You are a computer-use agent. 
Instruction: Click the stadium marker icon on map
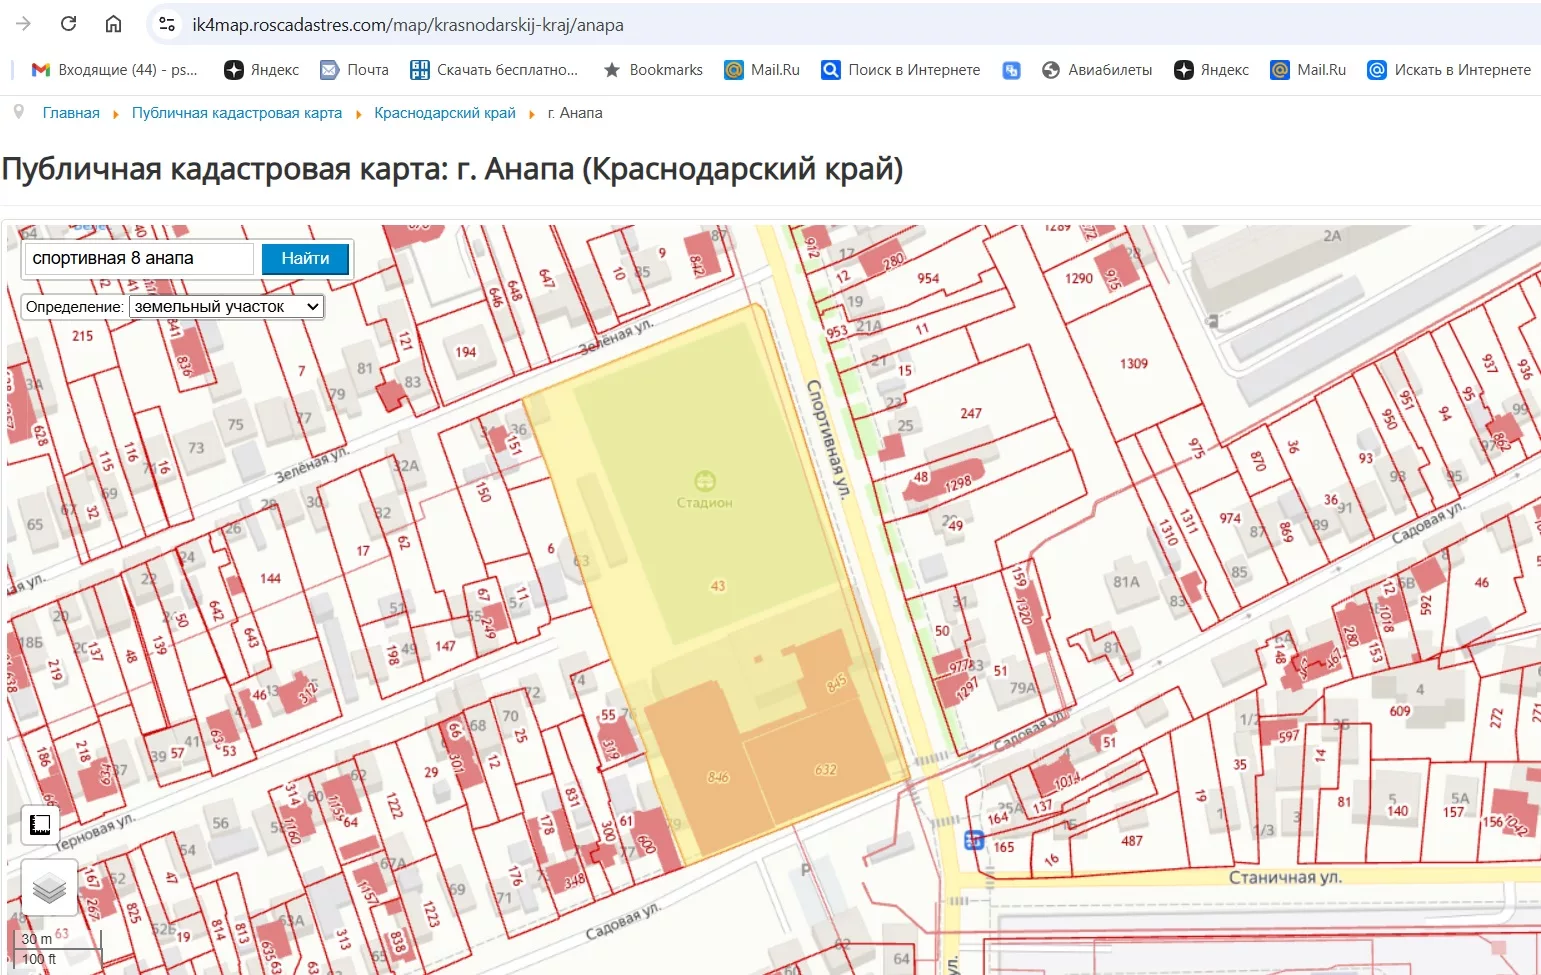(705, 481)
